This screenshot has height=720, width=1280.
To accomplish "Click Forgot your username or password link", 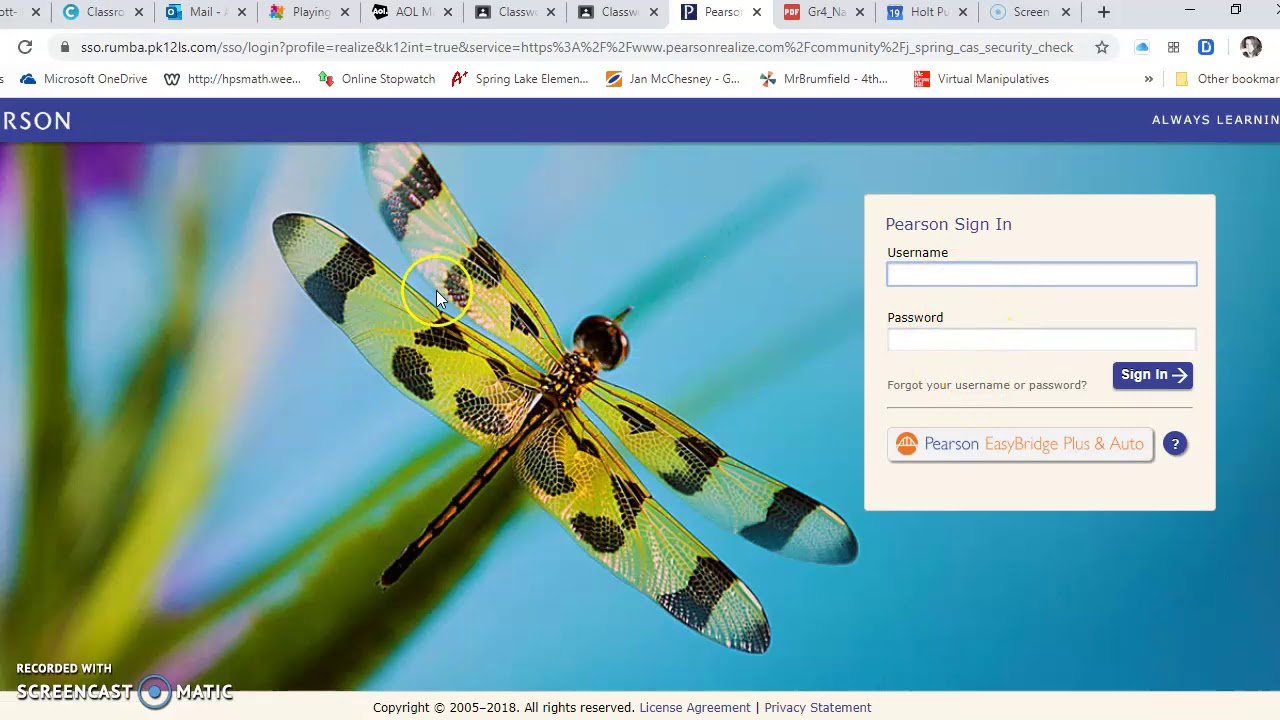I will pos(987,385).
